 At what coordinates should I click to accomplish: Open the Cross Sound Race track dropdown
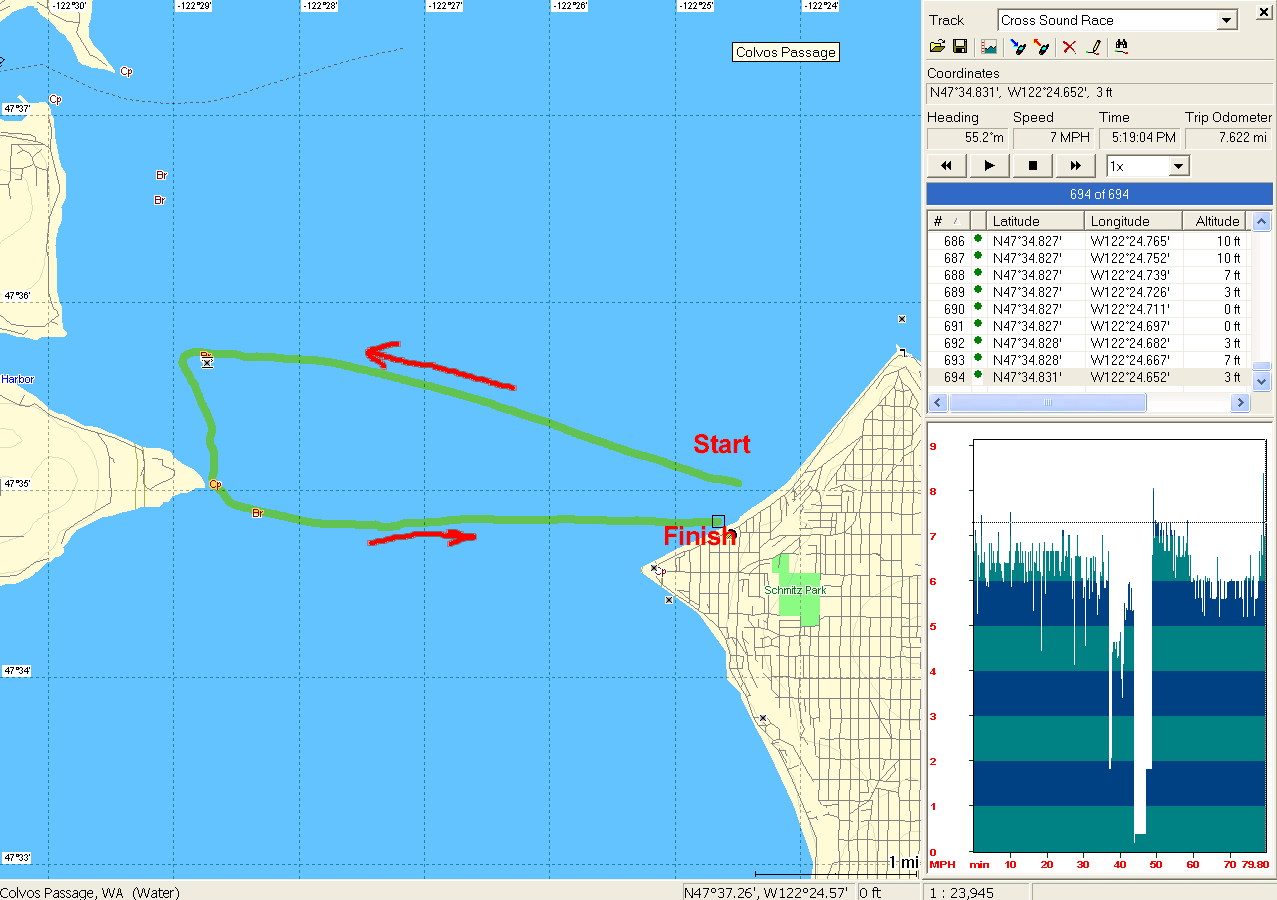click(1227, 21)
